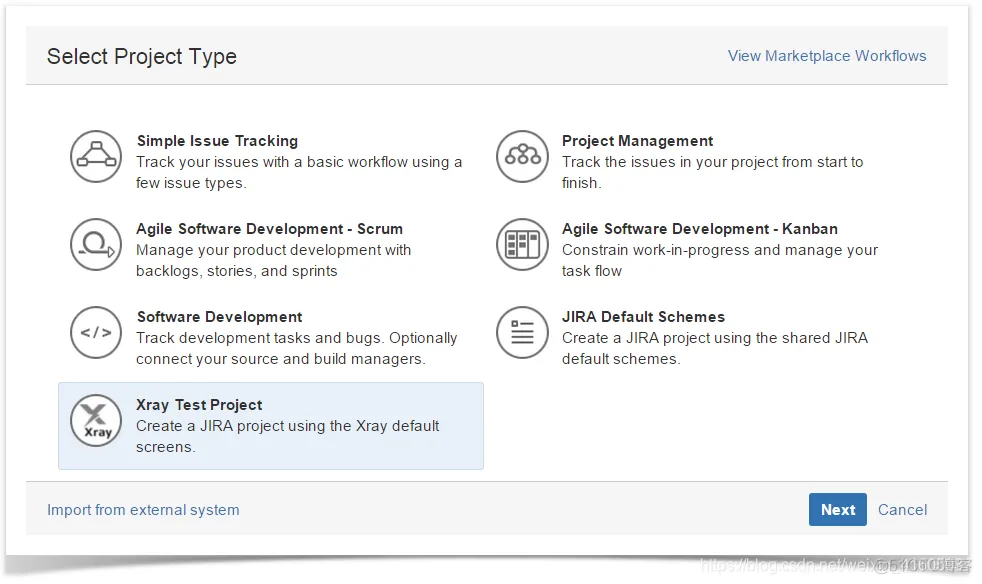Viewport: 982px width, 584px height.
Task: Select the Xray Test Project title
Action: coord(199,405)
